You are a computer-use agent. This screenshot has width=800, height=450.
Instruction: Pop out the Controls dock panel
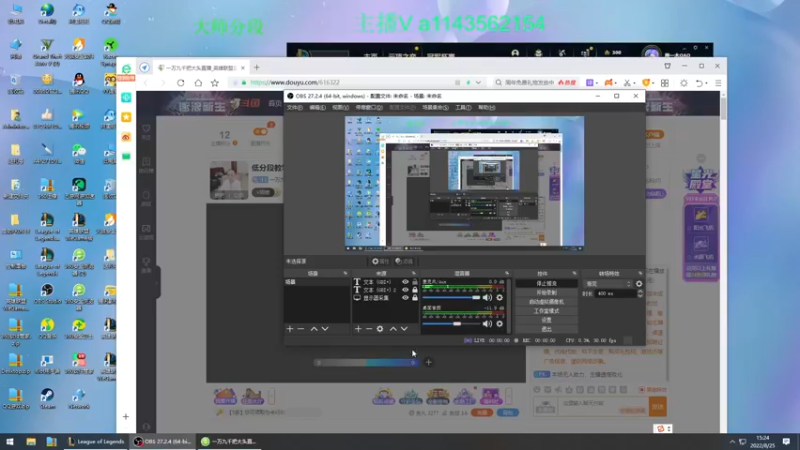pyautogui.click(x=574, y=273)
